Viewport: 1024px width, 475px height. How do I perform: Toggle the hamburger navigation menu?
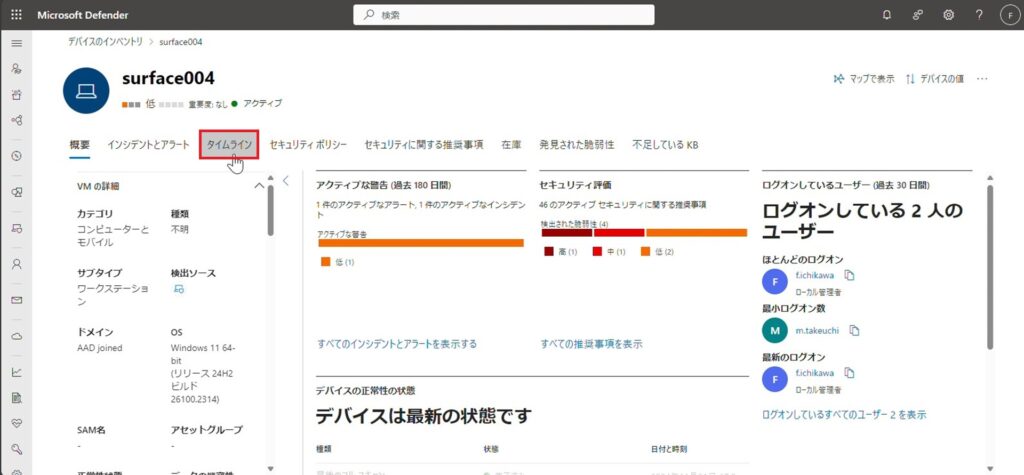(x=17, y=44)
